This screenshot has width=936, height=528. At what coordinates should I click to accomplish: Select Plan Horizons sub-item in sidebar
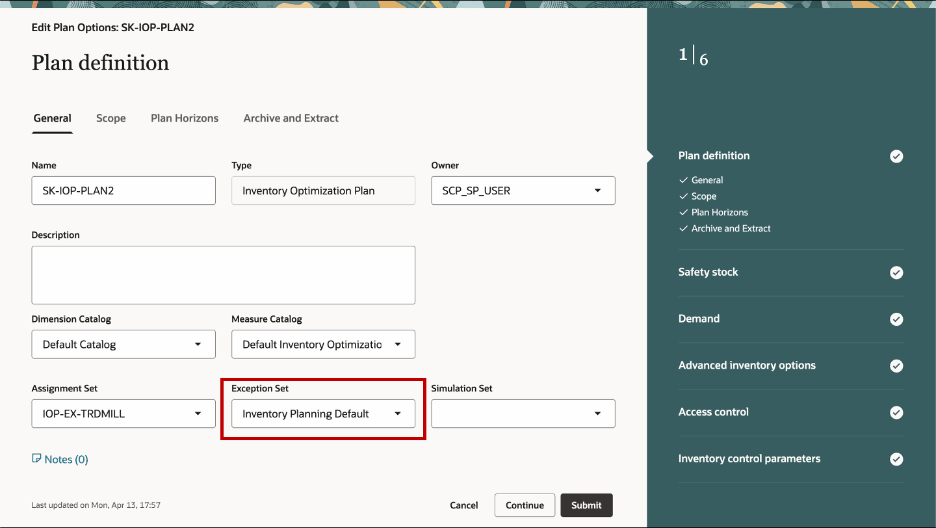719,212
